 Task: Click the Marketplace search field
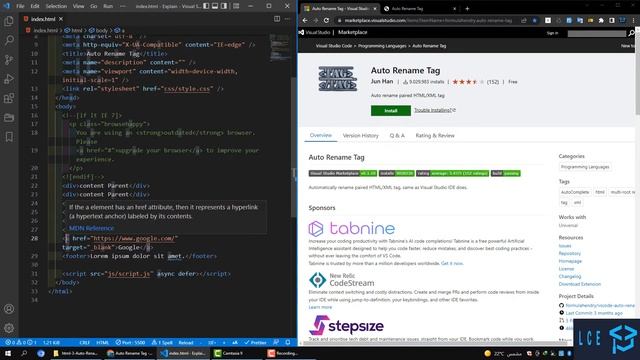(x=596, y=33)
